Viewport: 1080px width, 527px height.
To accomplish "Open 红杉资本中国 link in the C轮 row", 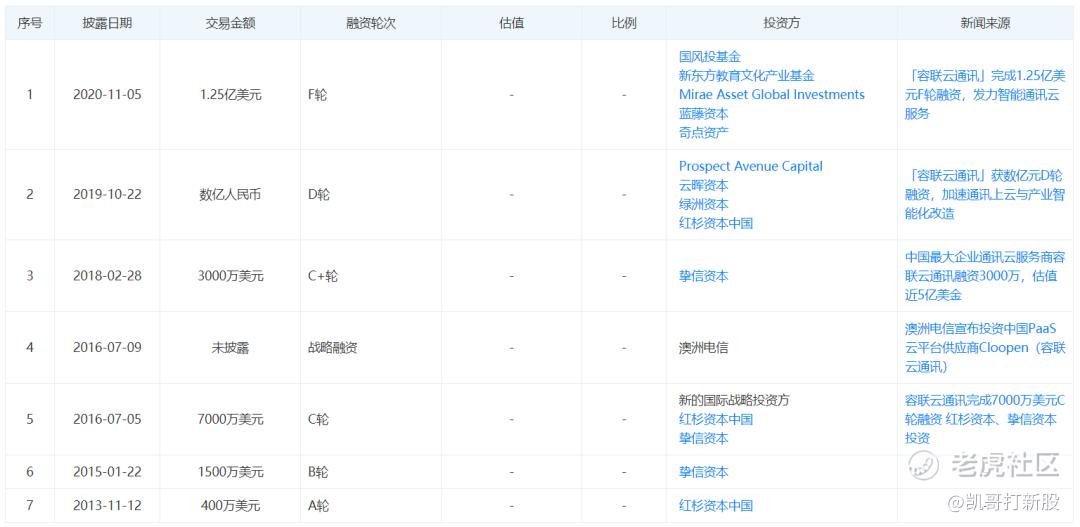I will (716, 420).
